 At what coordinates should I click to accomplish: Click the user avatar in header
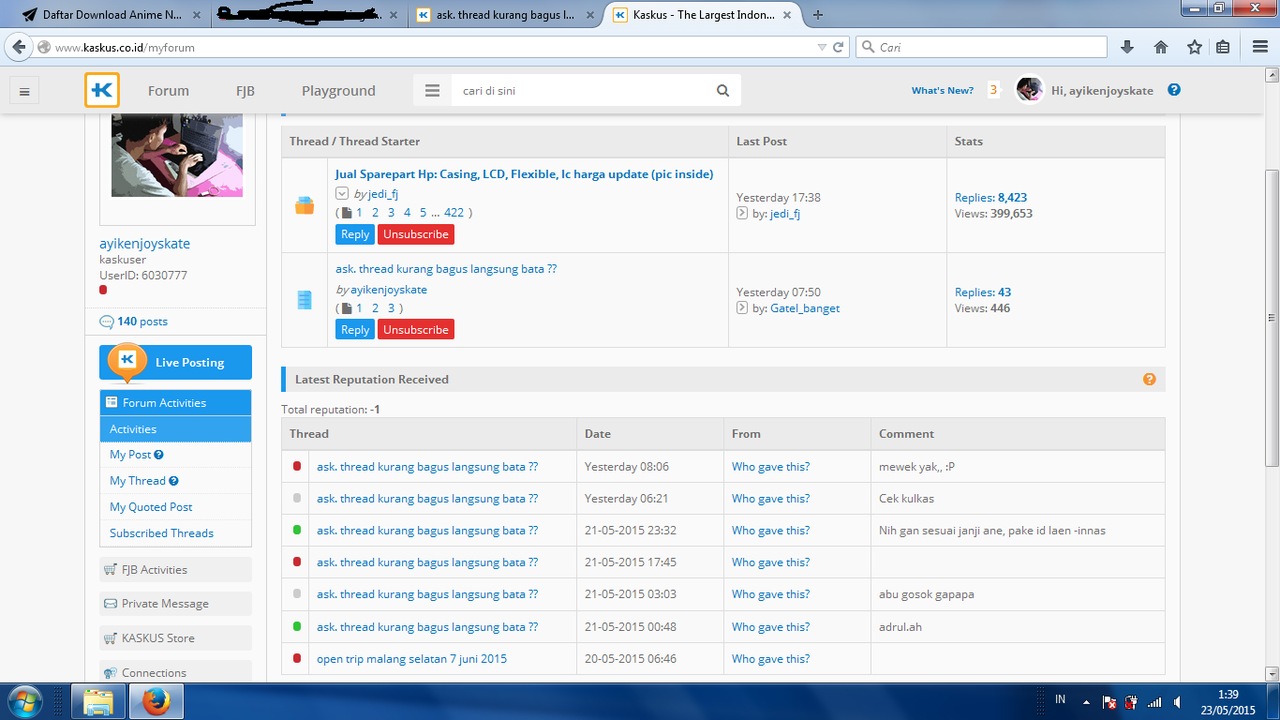tap(1030, 89)
